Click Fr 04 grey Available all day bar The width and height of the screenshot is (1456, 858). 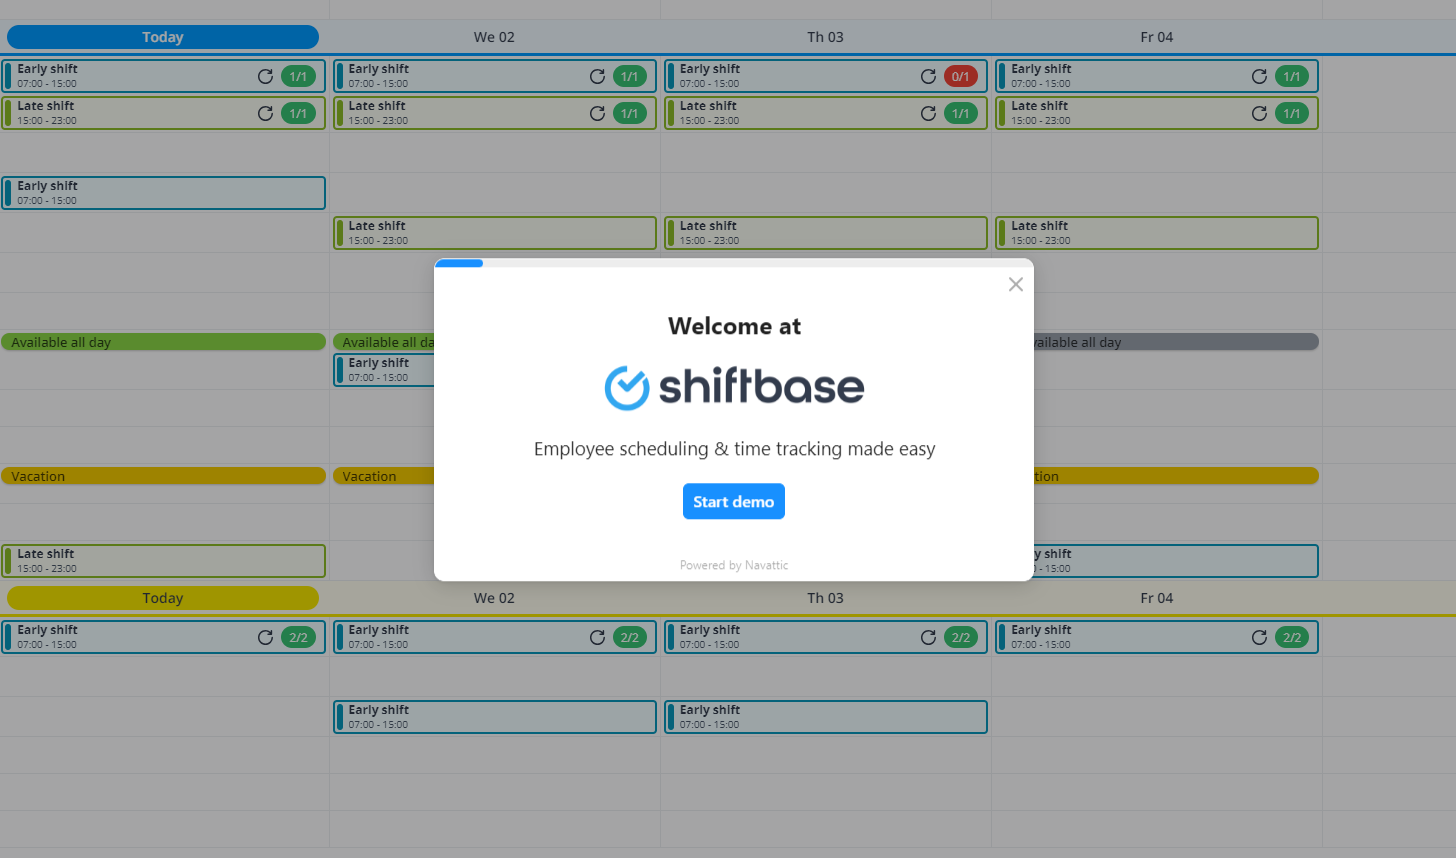coord(1176,342)
